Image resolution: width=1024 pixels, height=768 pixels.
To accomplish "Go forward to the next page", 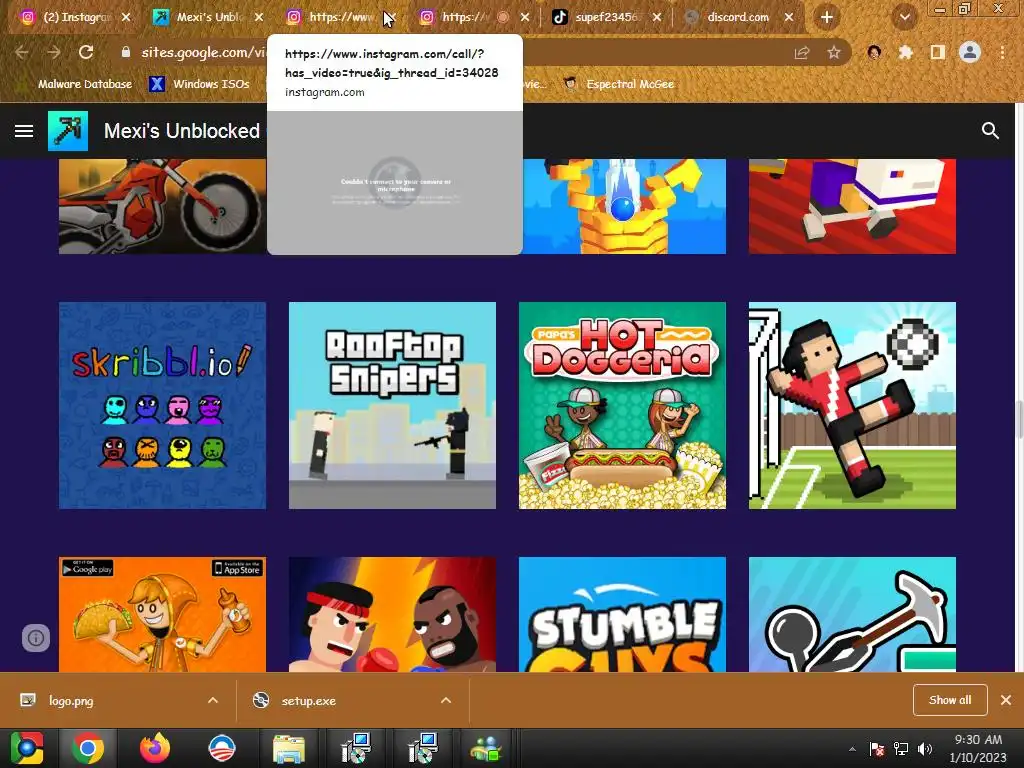I will point(54,52).
